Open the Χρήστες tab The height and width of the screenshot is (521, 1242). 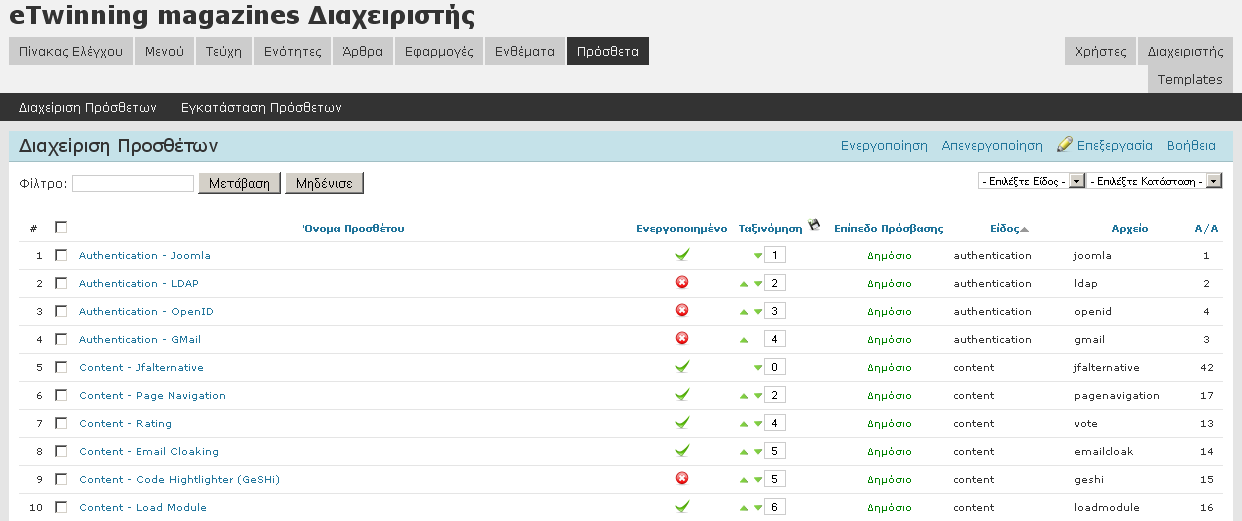(x=1100, y=51)
